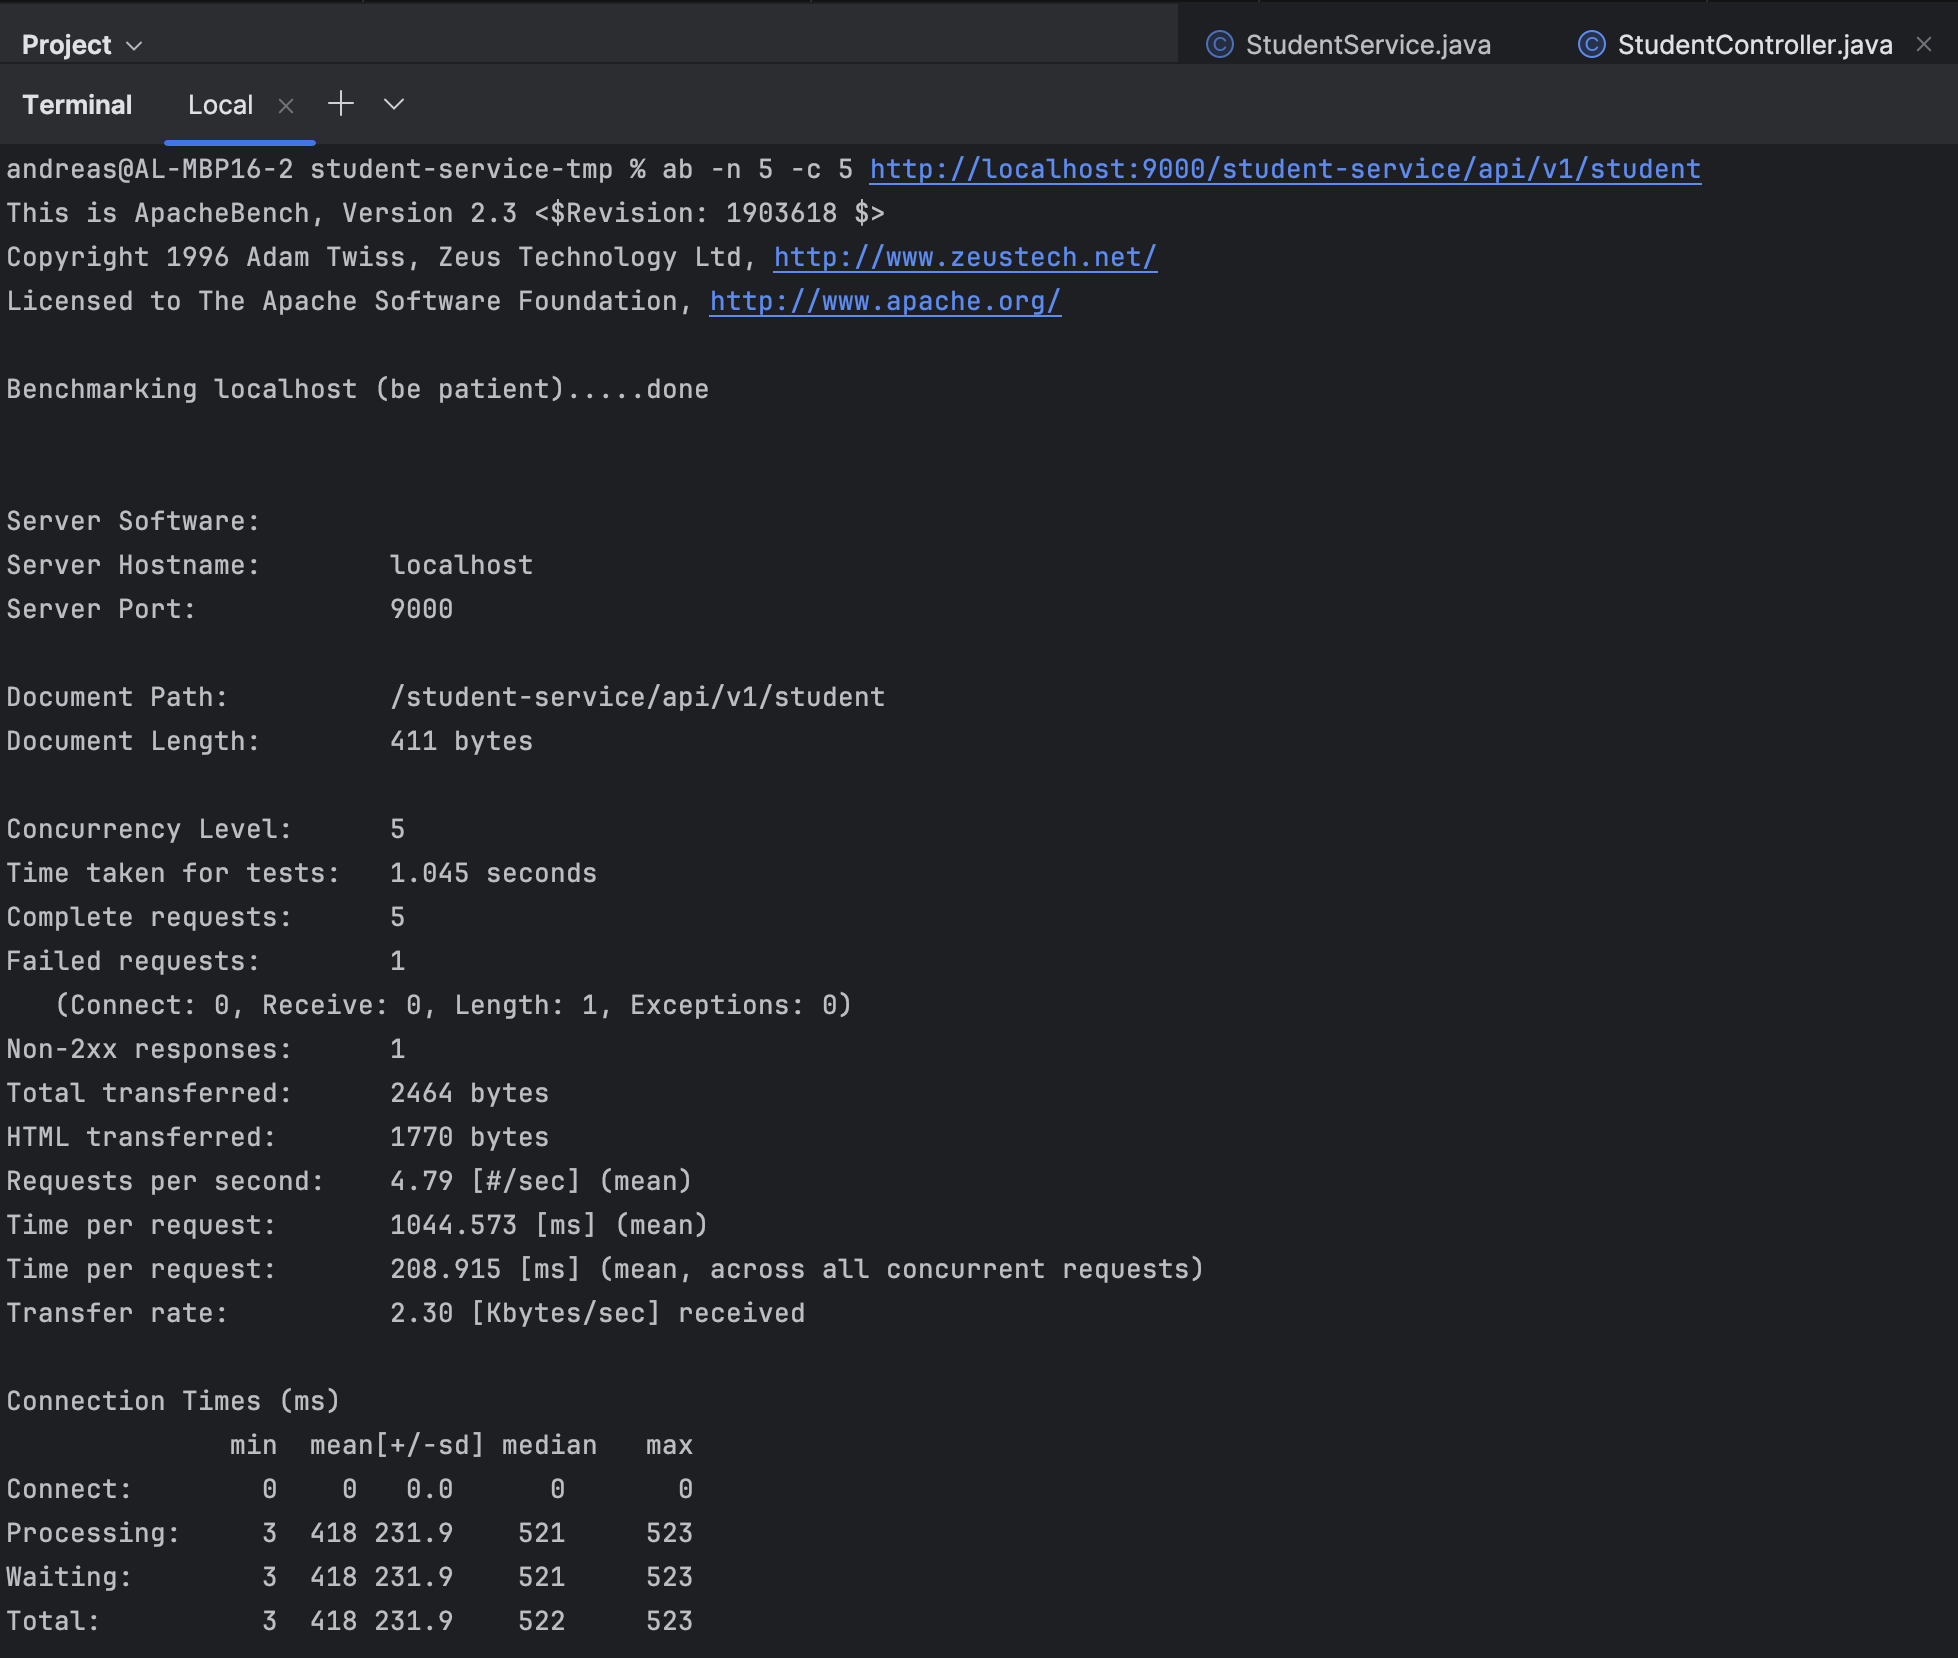The height and width of the screenshot is (1658, 1958).
Task: Open the localhost:9000 student API link
Action: (x=1284, y=169)
